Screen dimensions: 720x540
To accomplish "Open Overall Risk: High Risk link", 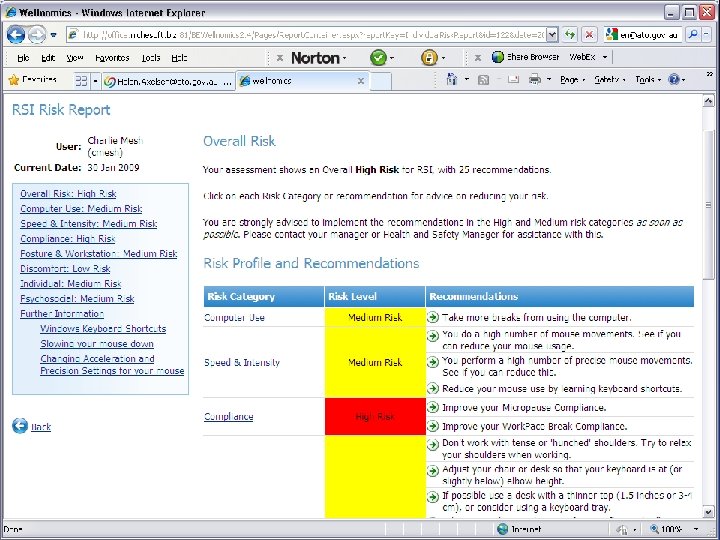I will pos(68,194).
